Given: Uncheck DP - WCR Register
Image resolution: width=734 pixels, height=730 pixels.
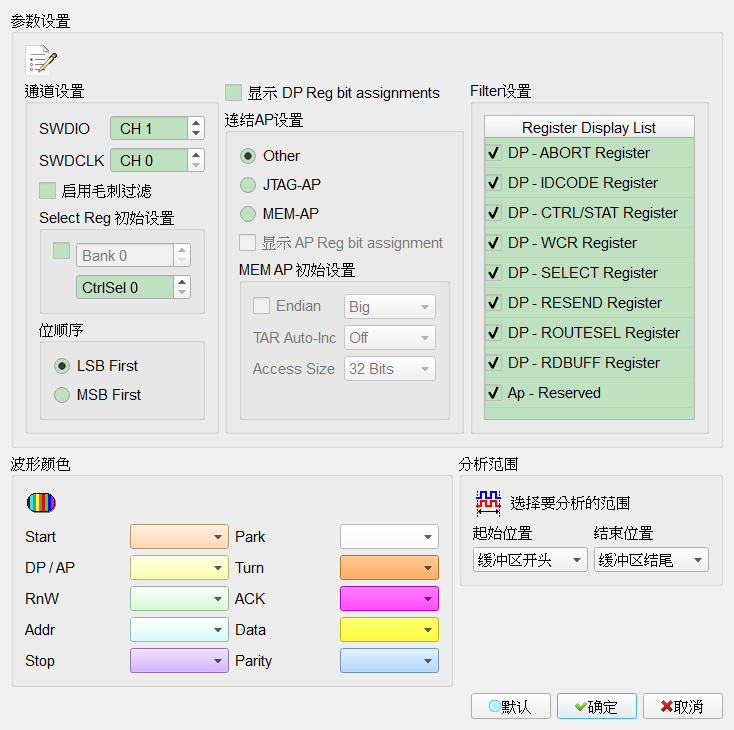Looking at the screenshot, I should pyautogui.click(x=493, y=243).
